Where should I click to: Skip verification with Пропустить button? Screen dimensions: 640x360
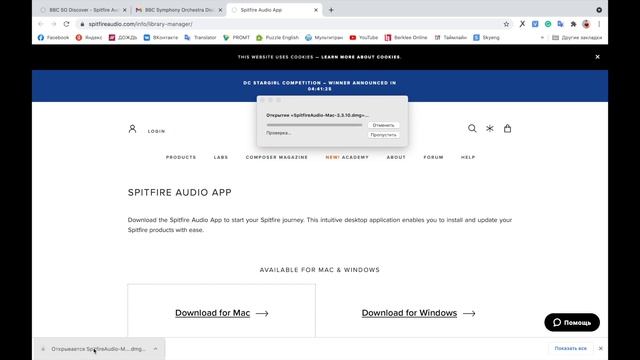[x=383, y=135]
